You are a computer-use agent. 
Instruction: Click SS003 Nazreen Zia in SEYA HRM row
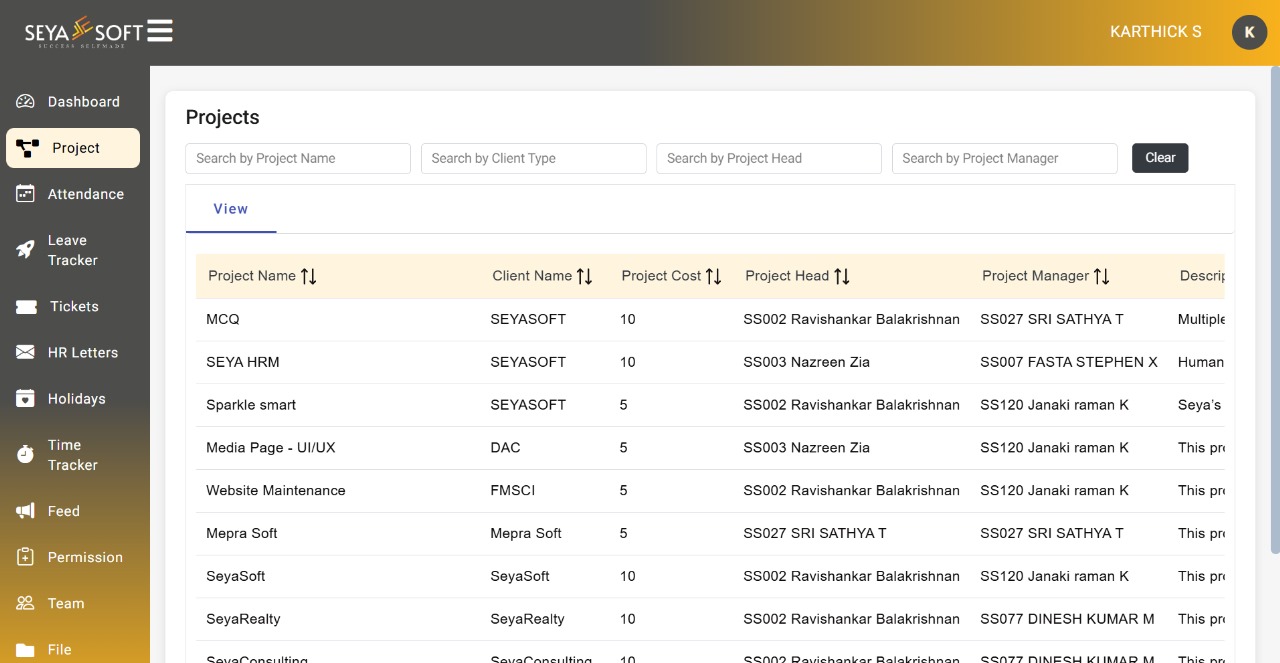[806, 362]
